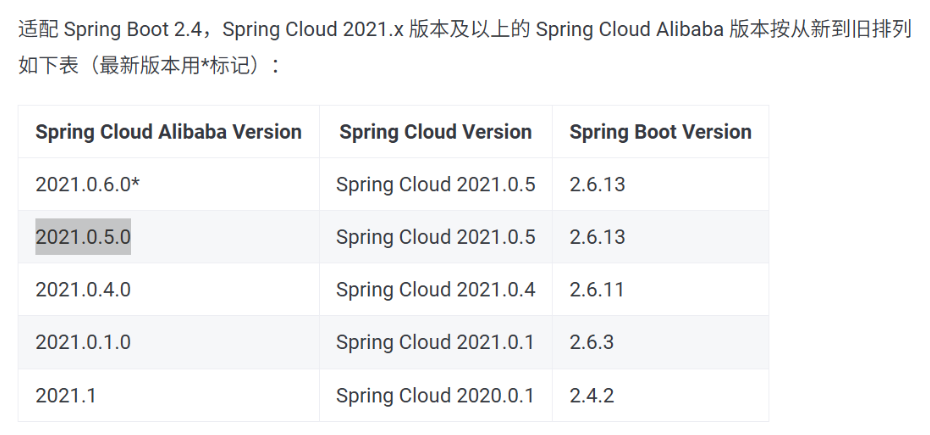The height and width of the screenshot is (435, 930).
Task: Click 2.6.13 in the 2021.0.5.0 row
Action: (660, 237)
